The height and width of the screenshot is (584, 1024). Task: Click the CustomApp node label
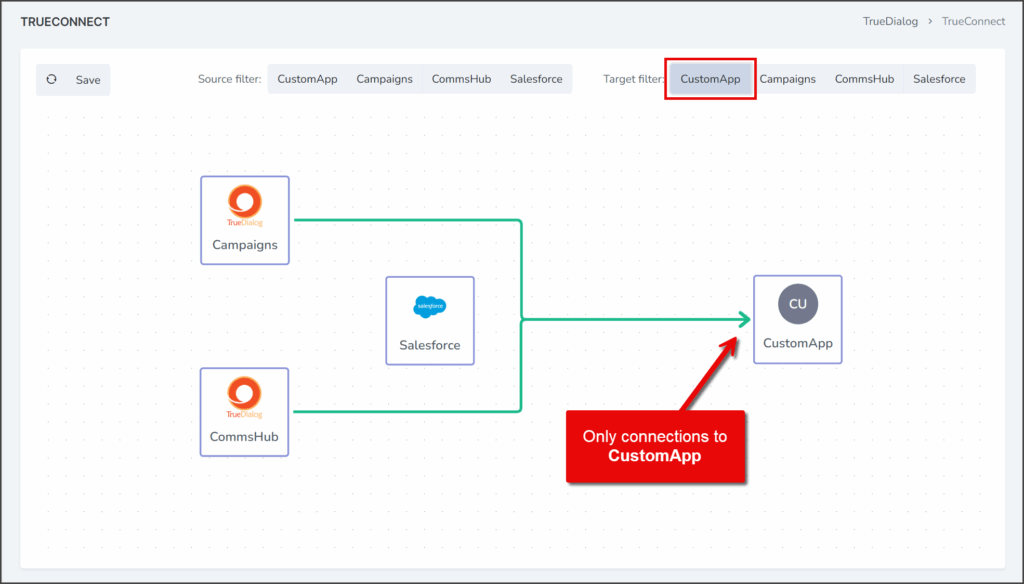tap(797, 343)
